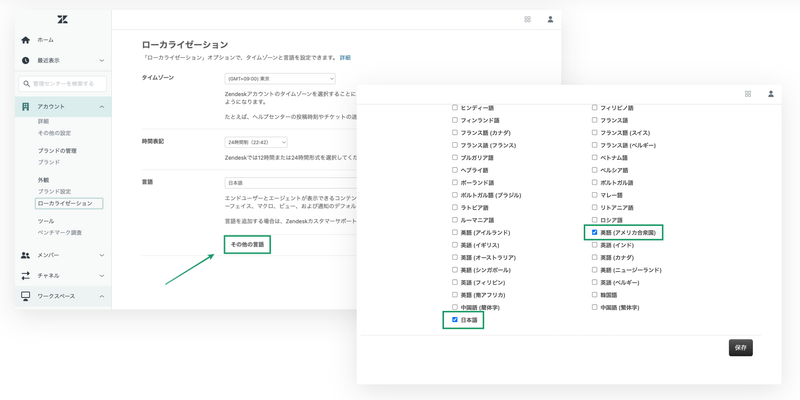Image resolution: width=800 pixels, height=400 pixels.
Task: Click the 管理センターを検索する search field
Action: point(63,84)
